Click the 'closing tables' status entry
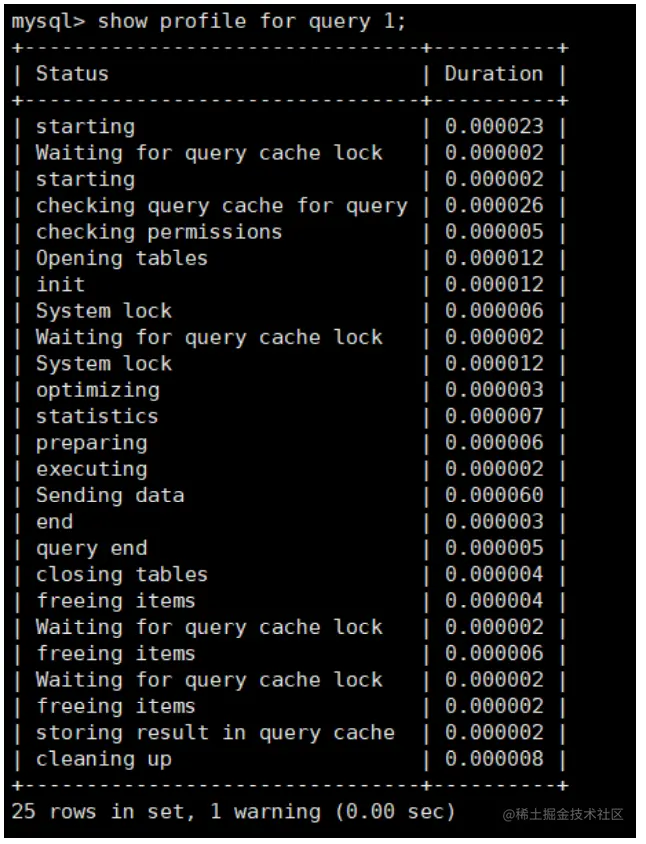 pos(121,574)
